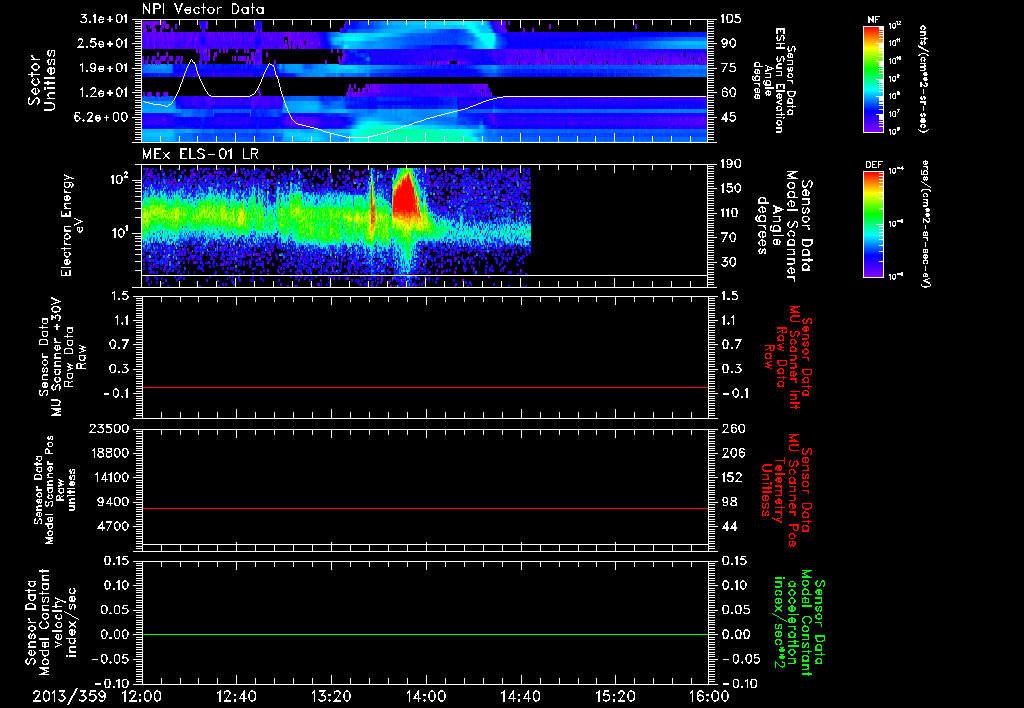
Task: Click the green 'Model Constant acceleration' label
Action: (798, 622)
